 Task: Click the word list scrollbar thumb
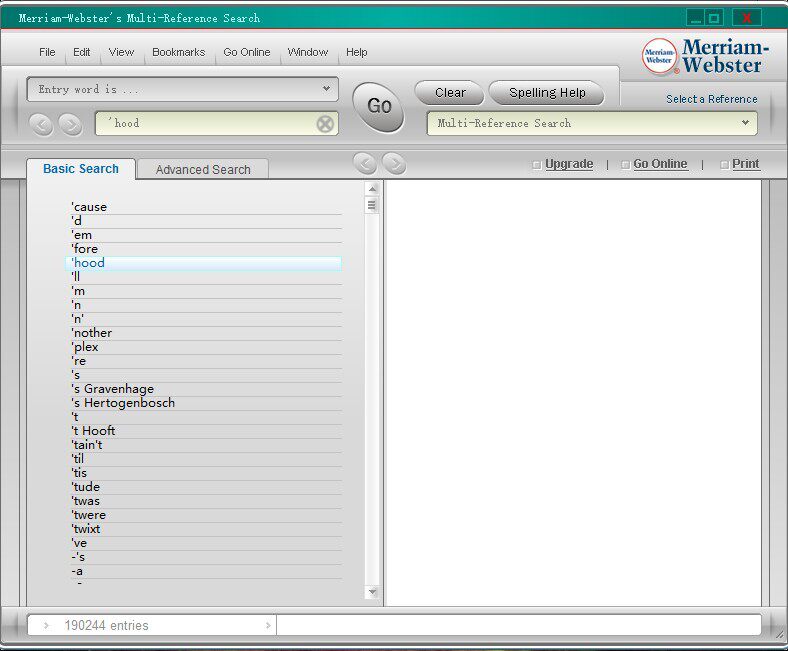click(372, 205)
